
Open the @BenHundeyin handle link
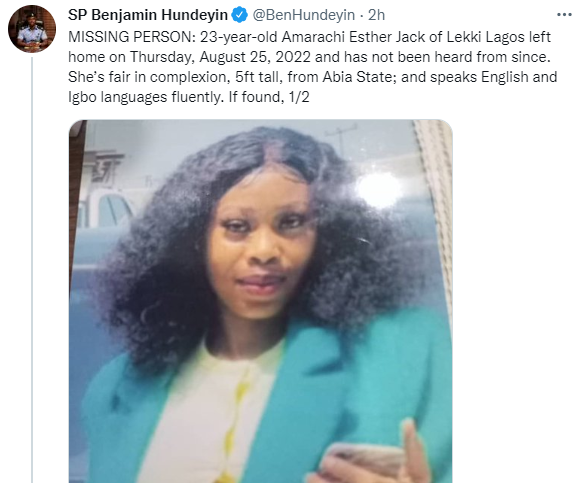point(304,15)
